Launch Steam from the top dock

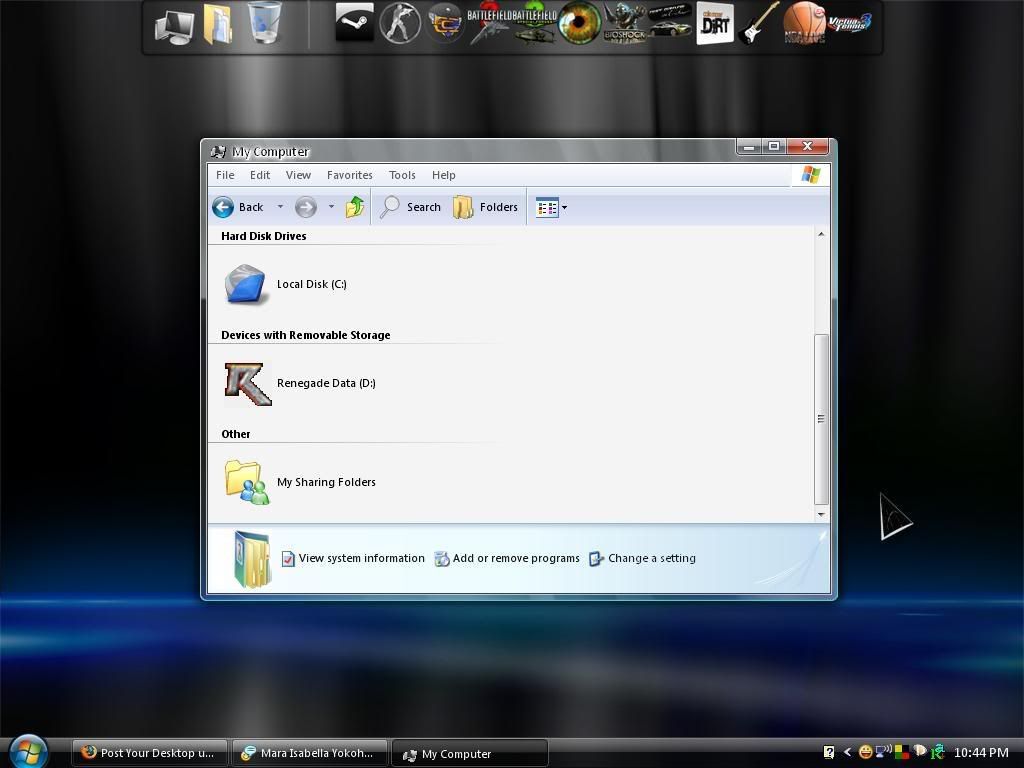click(x=354, y=24)
